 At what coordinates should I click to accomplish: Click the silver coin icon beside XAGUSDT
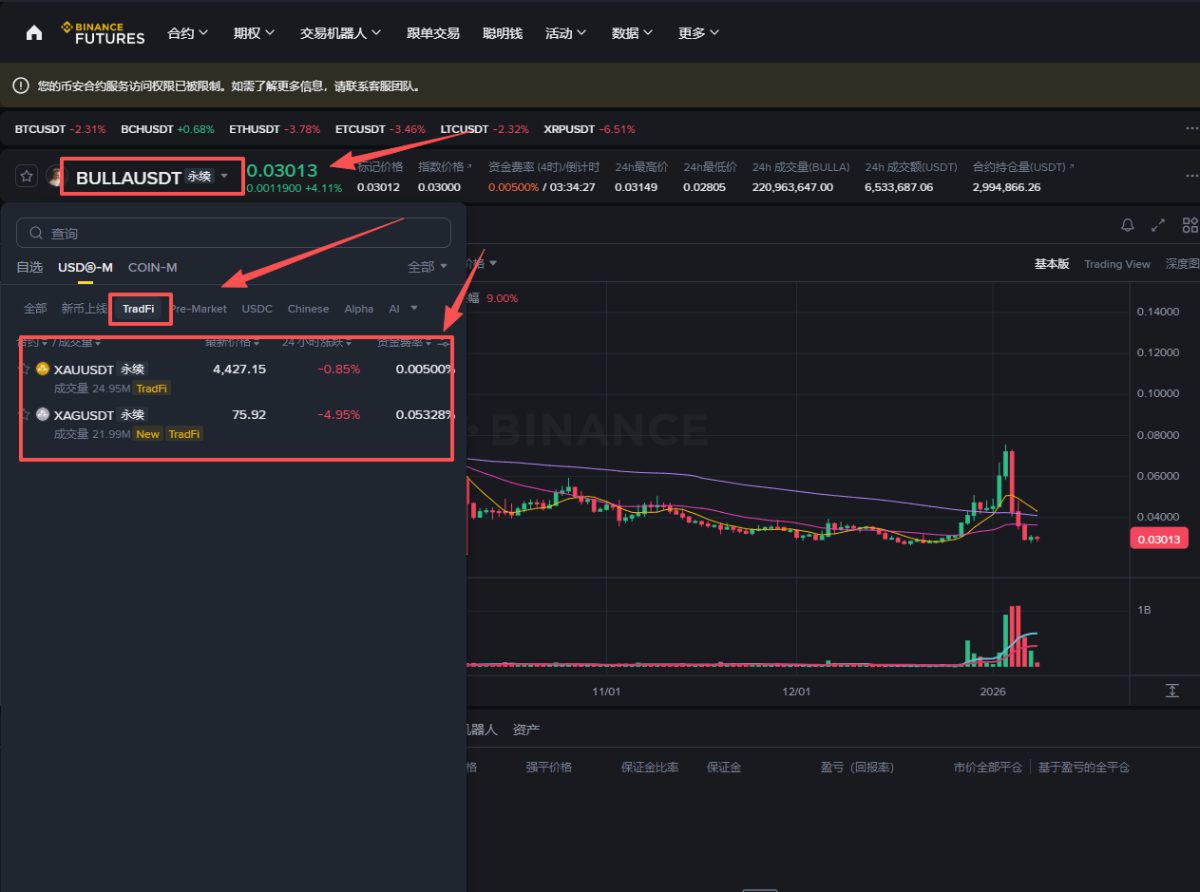coord(42,415)
